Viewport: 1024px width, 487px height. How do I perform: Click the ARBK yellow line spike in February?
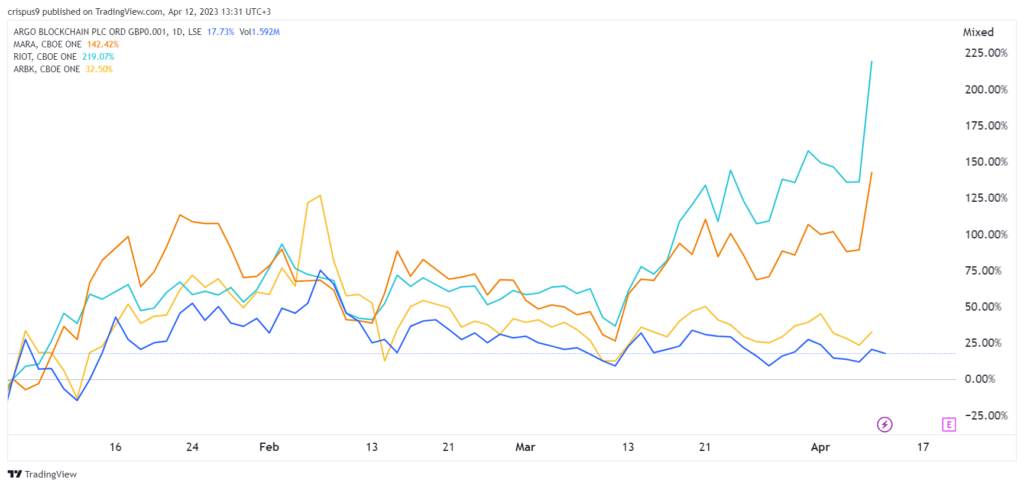319,195
